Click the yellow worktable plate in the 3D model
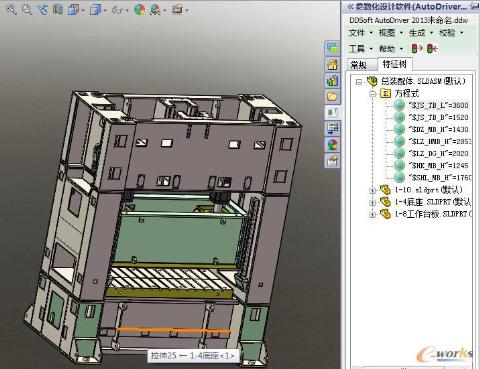 (x=168, y=293)
